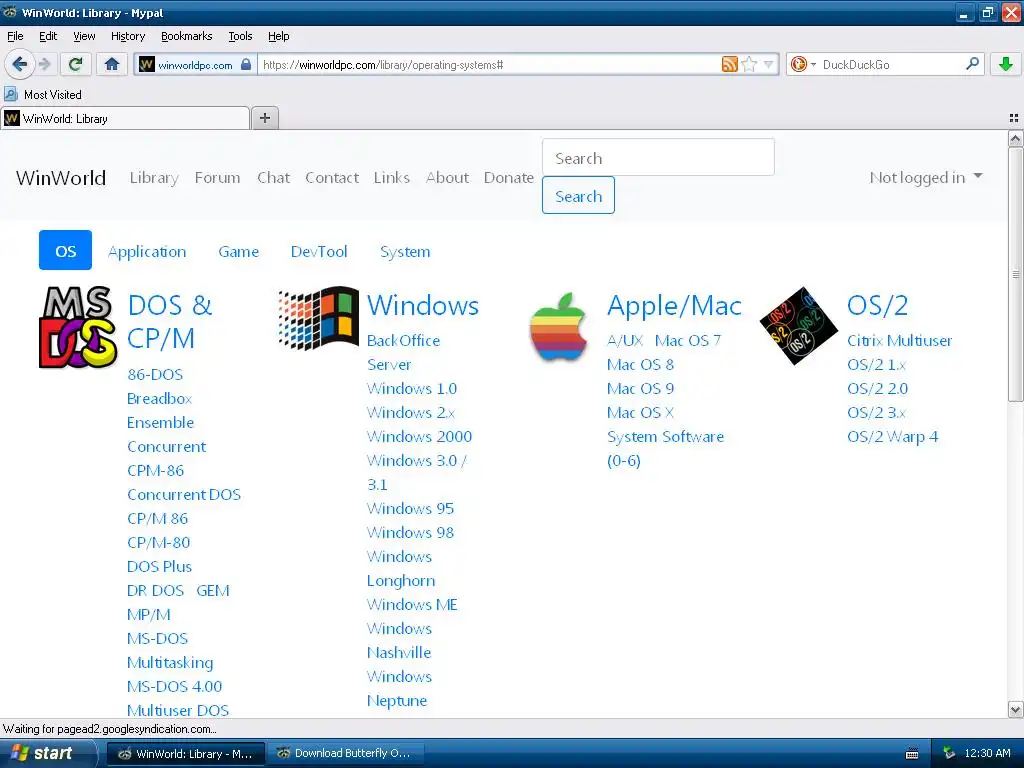Screen dimensions: 1024x768
Task: Click the DuckDuckGo search input box
Action: click(x=891, y=64)
